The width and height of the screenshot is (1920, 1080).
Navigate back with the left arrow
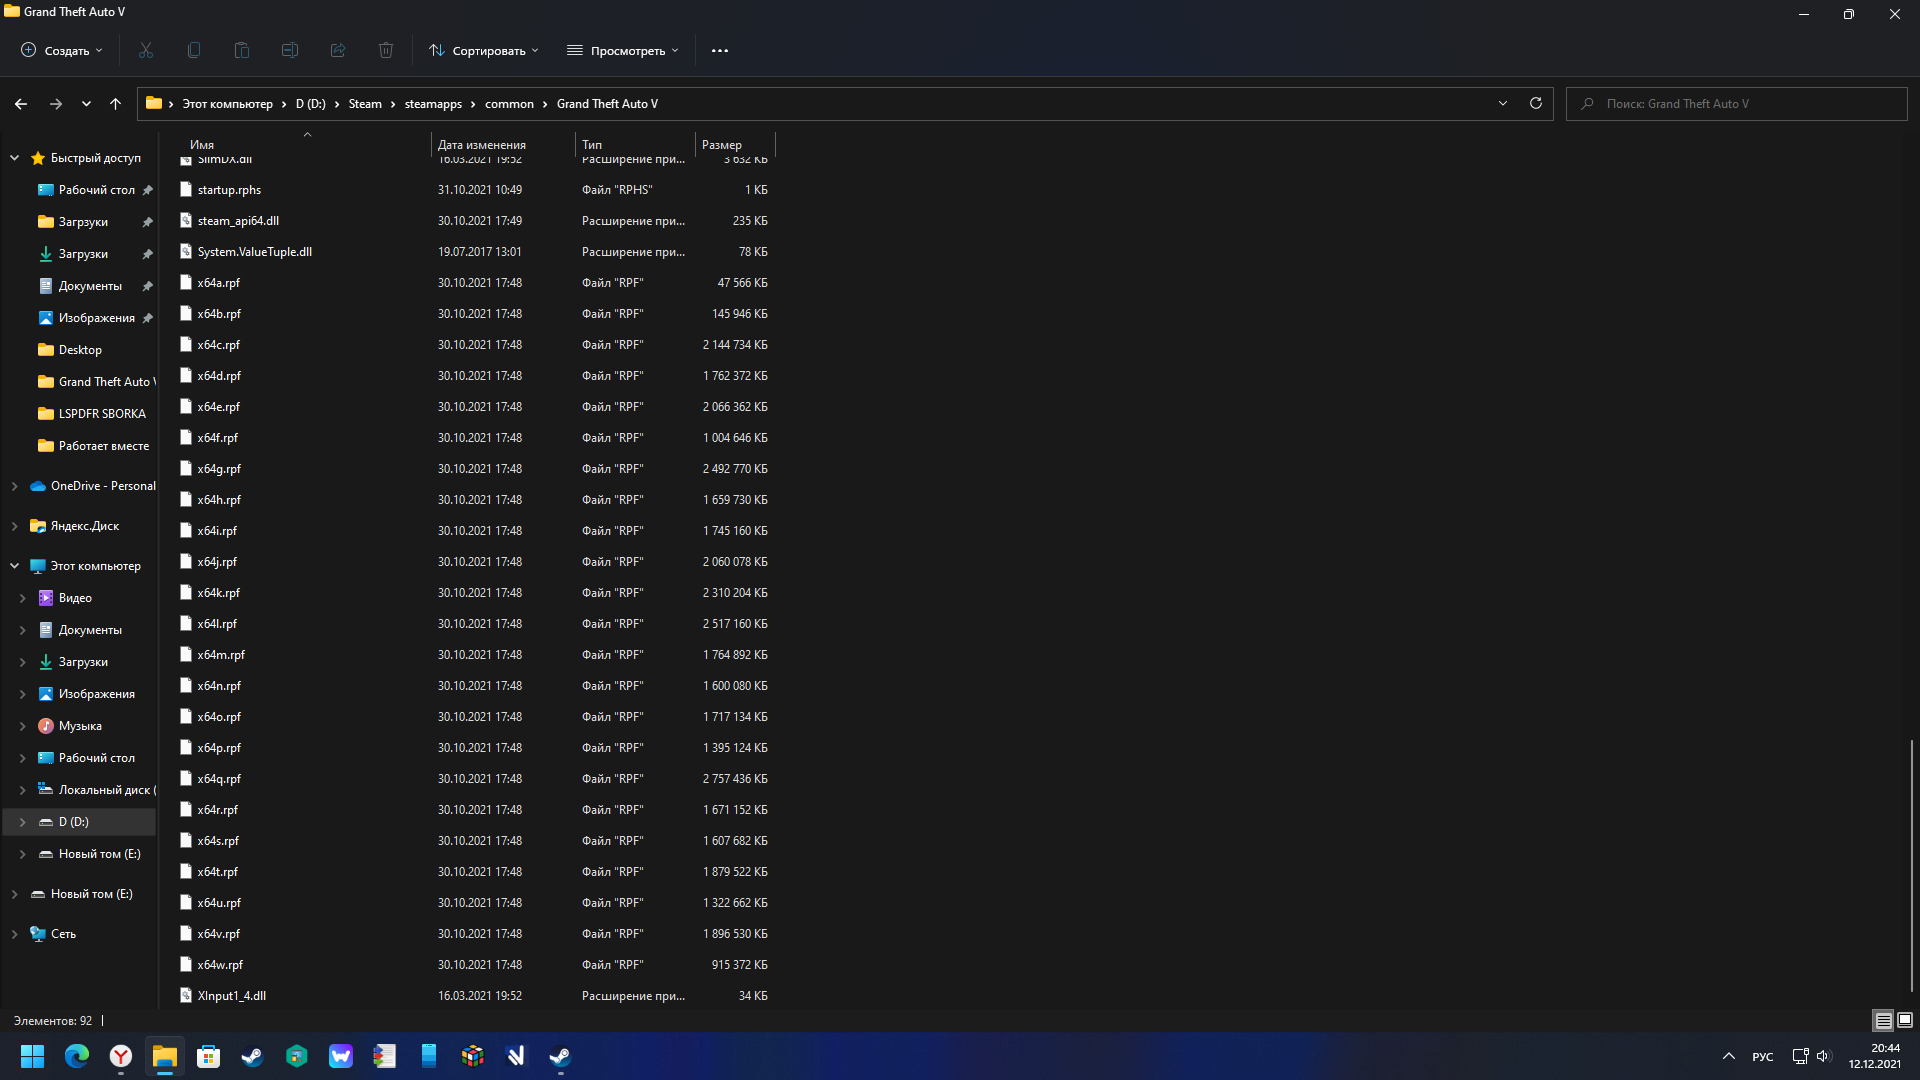point(21,103)
